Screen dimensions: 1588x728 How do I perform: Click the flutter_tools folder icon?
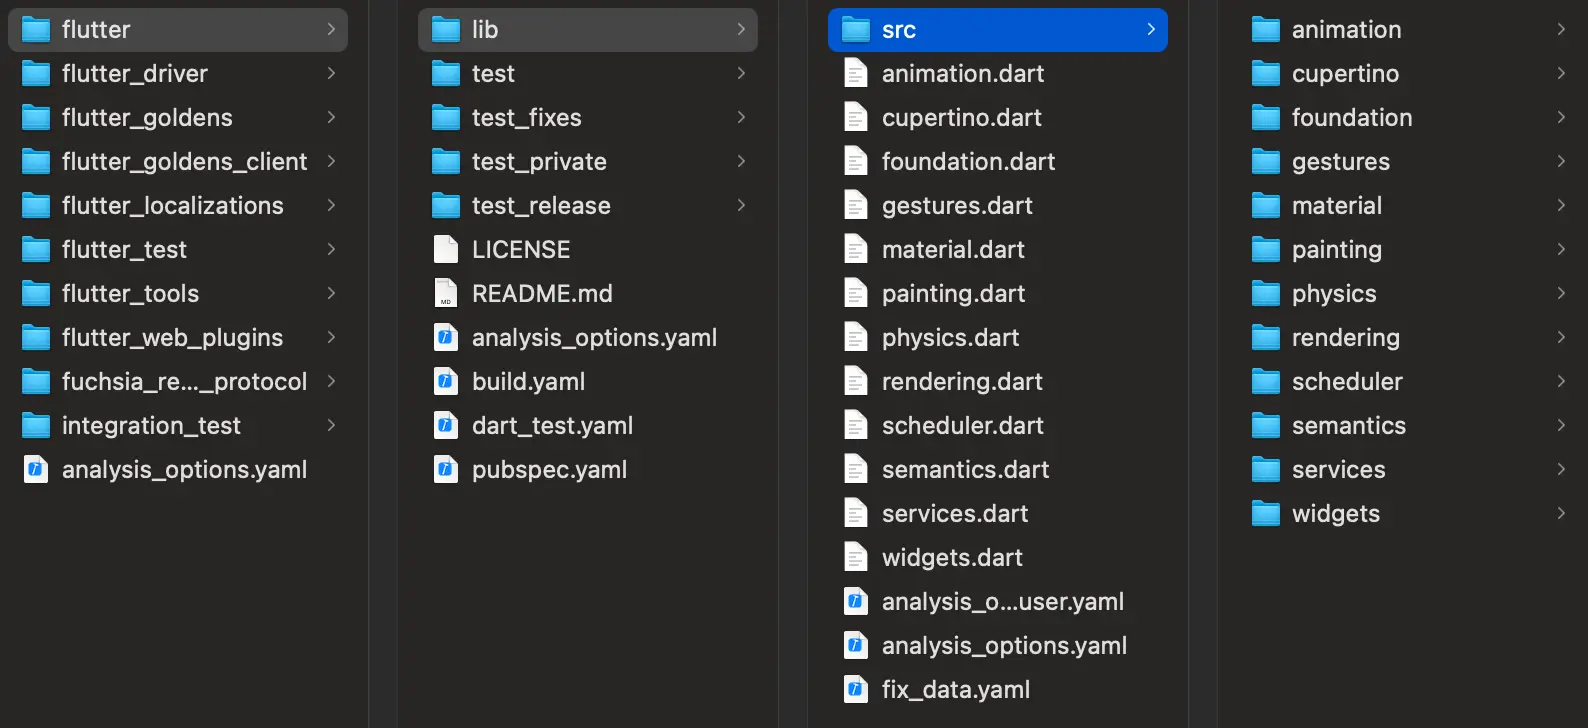[x=36, y=294]
